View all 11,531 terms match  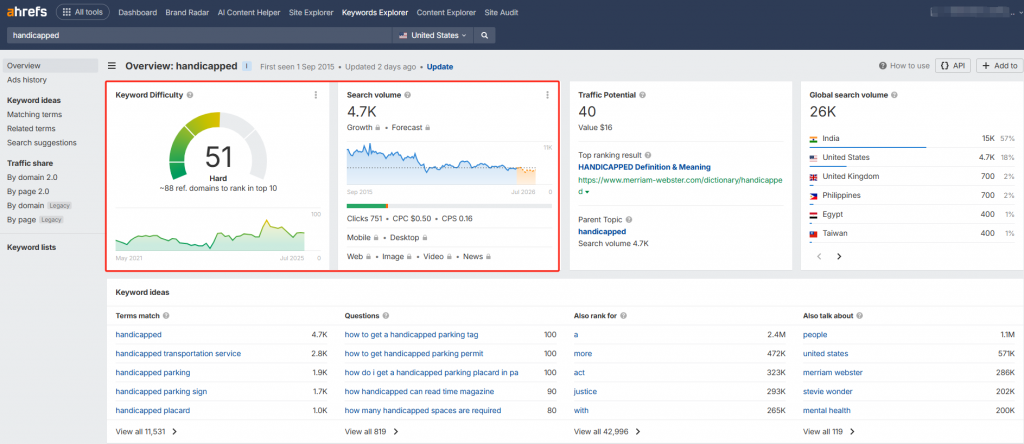pos(146,432)
